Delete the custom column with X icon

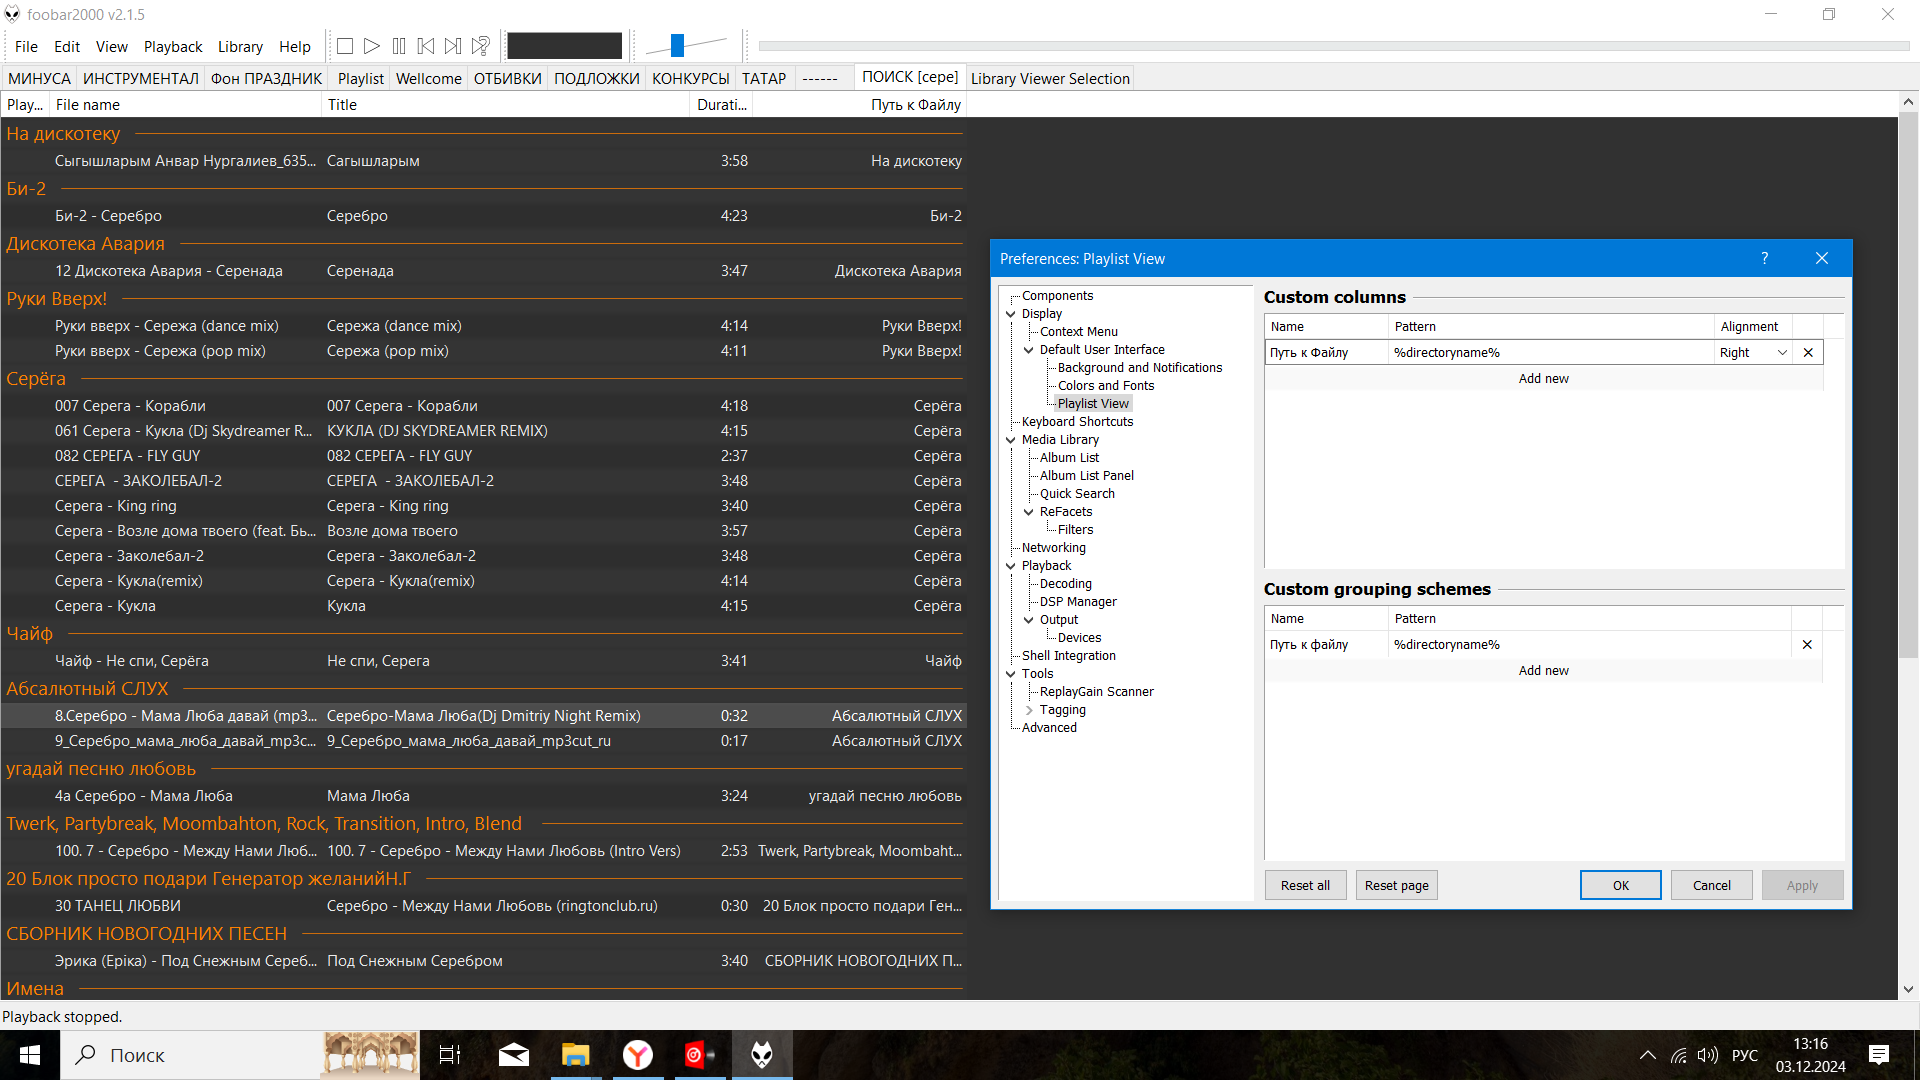1808,353
